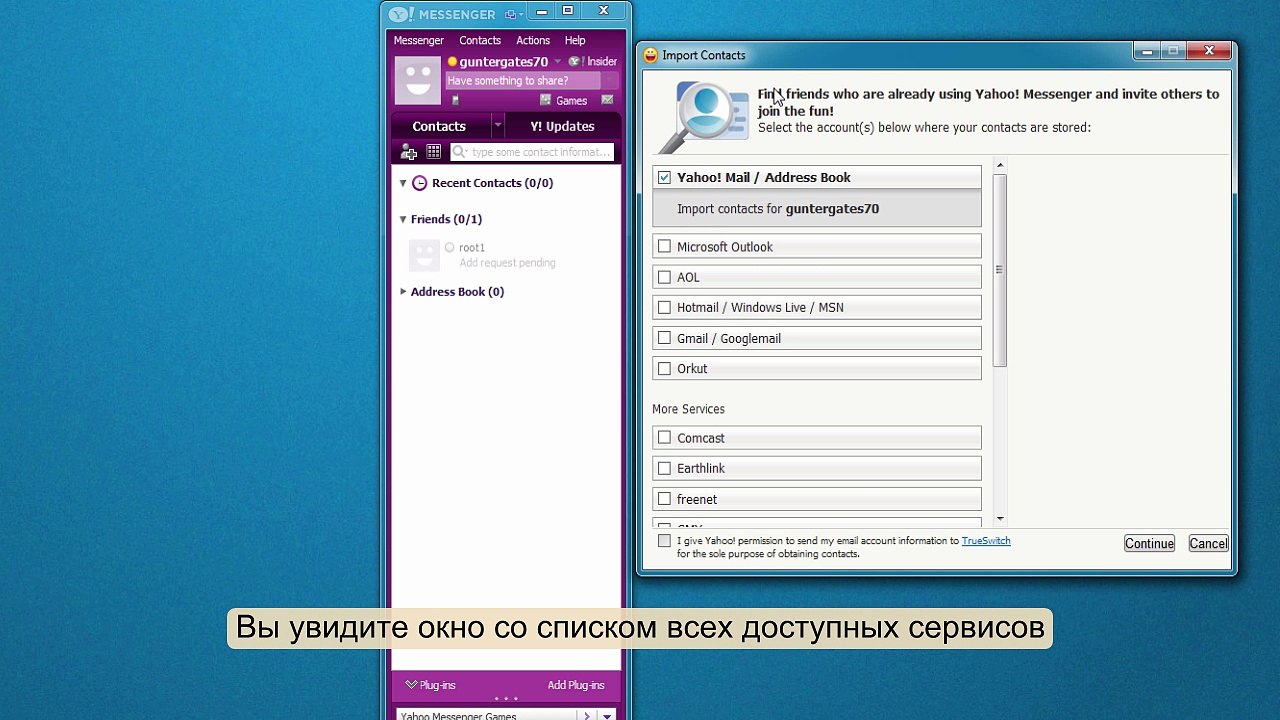This screenshot has height=720, width=1280.
Task: Click the guntergates70 avatar picture
Action: [x=417, y=80]
